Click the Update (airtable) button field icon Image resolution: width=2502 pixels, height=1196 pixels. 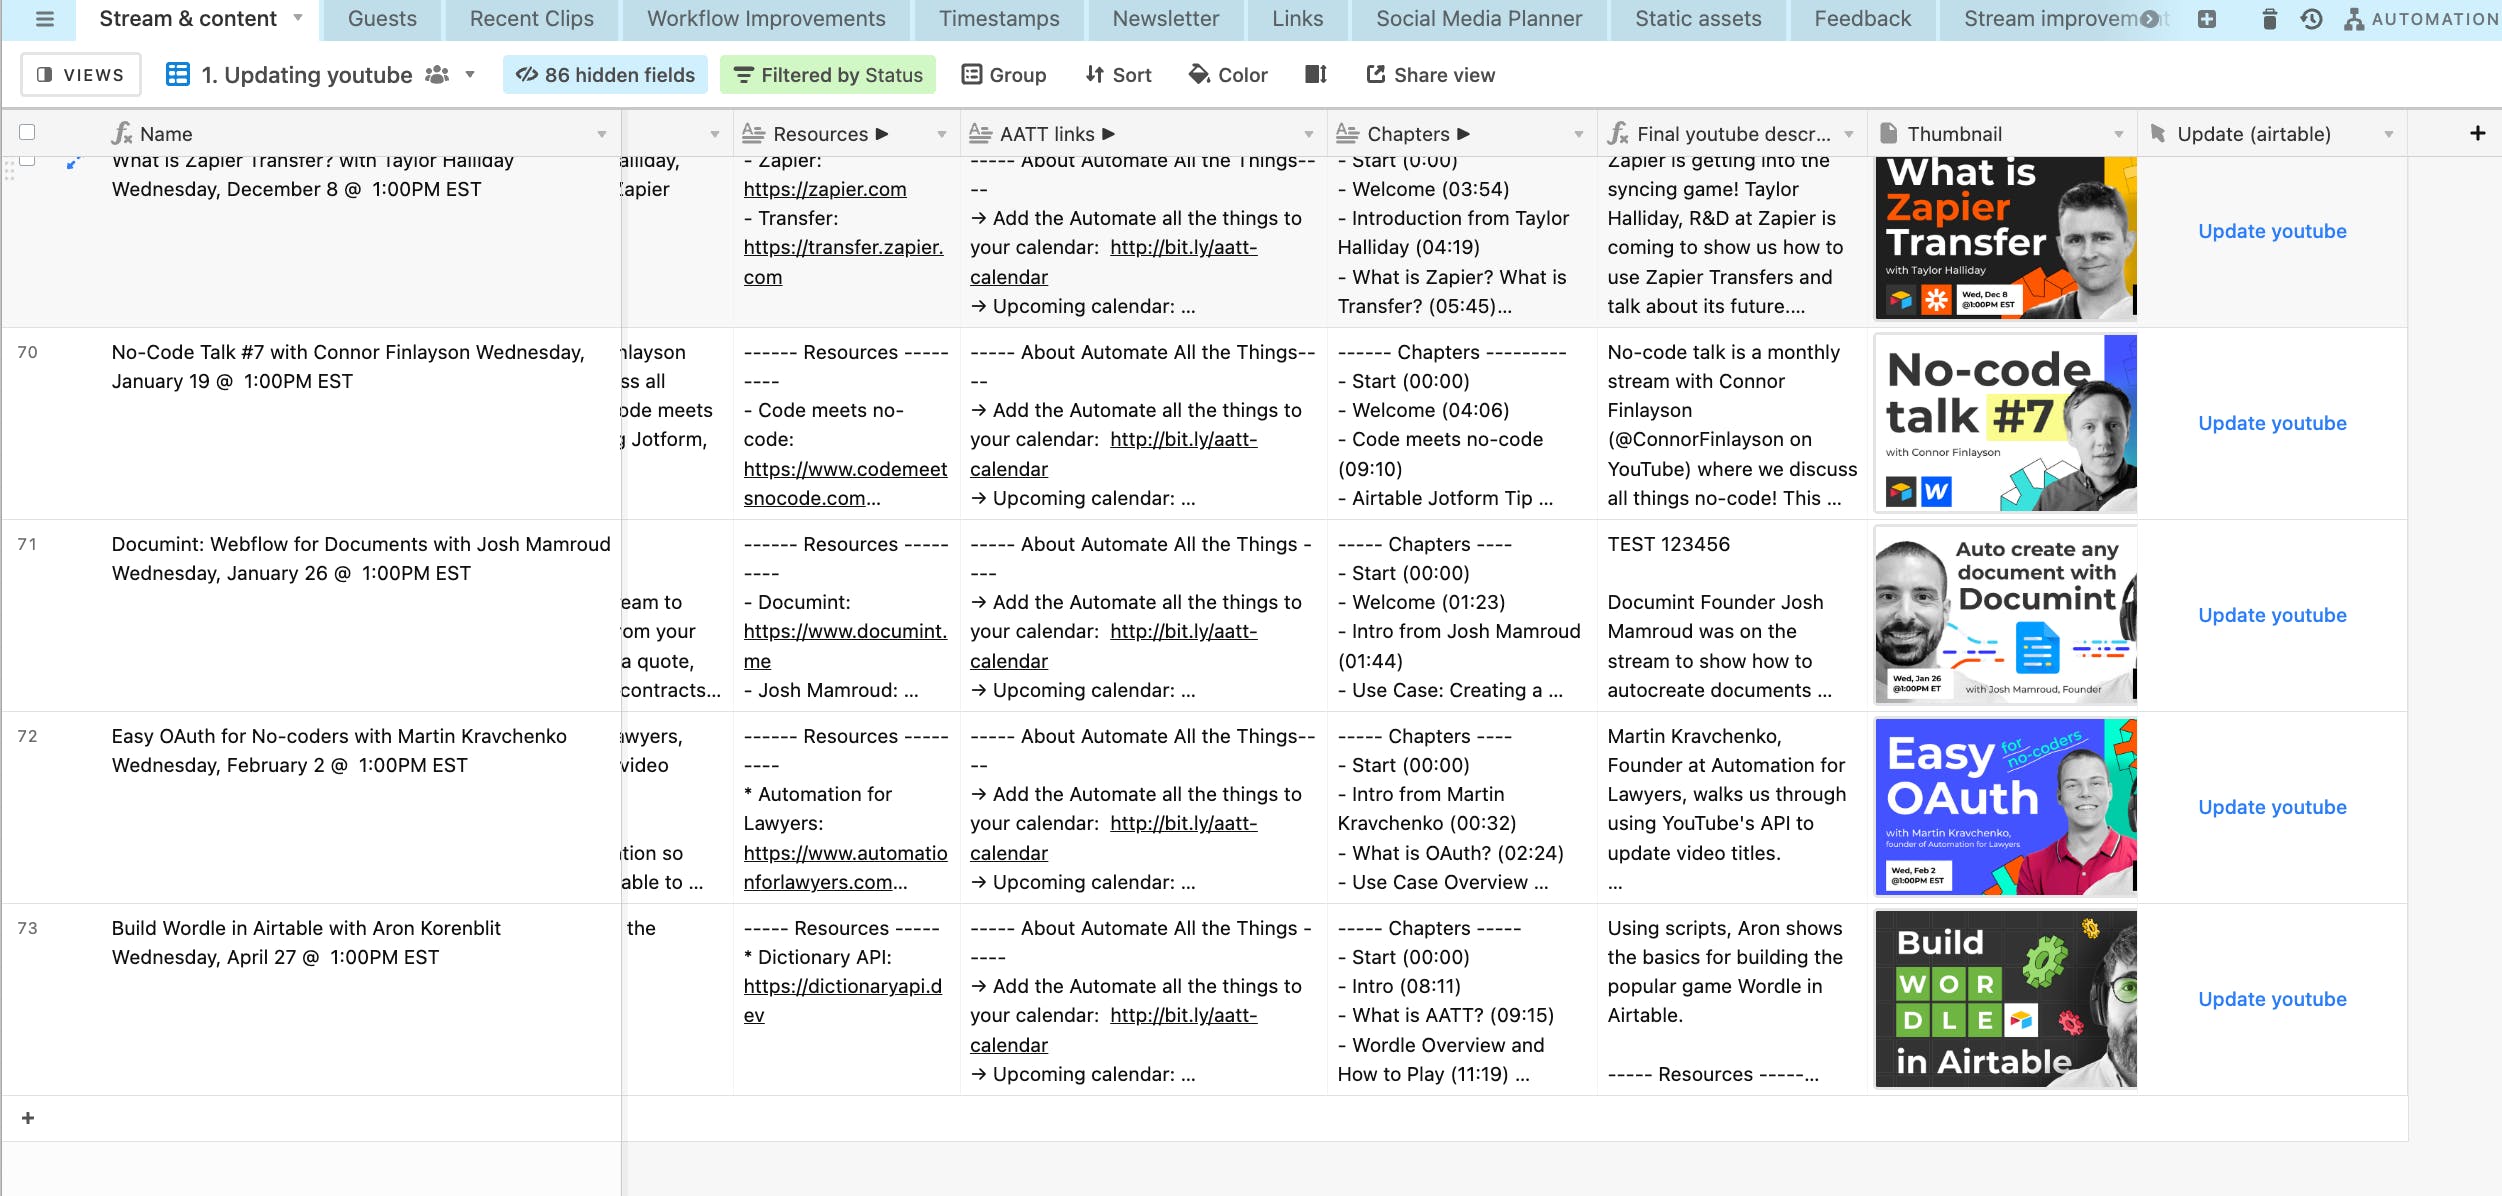coord(2158,133)
